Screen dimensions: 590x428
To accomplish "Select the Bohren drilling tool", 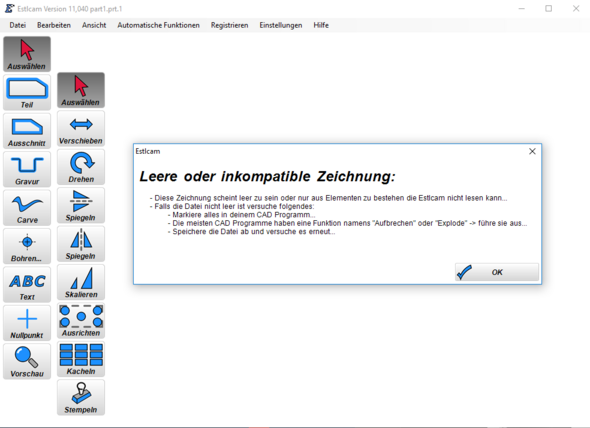I will (27, 246).
